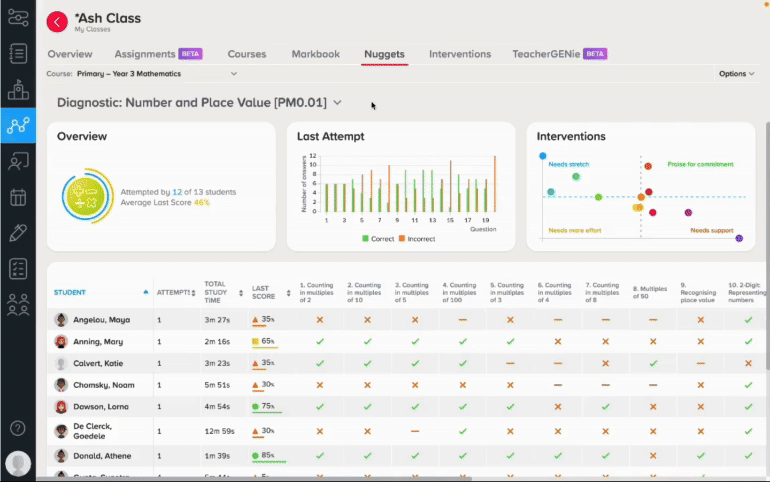Click the 12 attempted students link
770x482 pixels.
coord(177,192)
